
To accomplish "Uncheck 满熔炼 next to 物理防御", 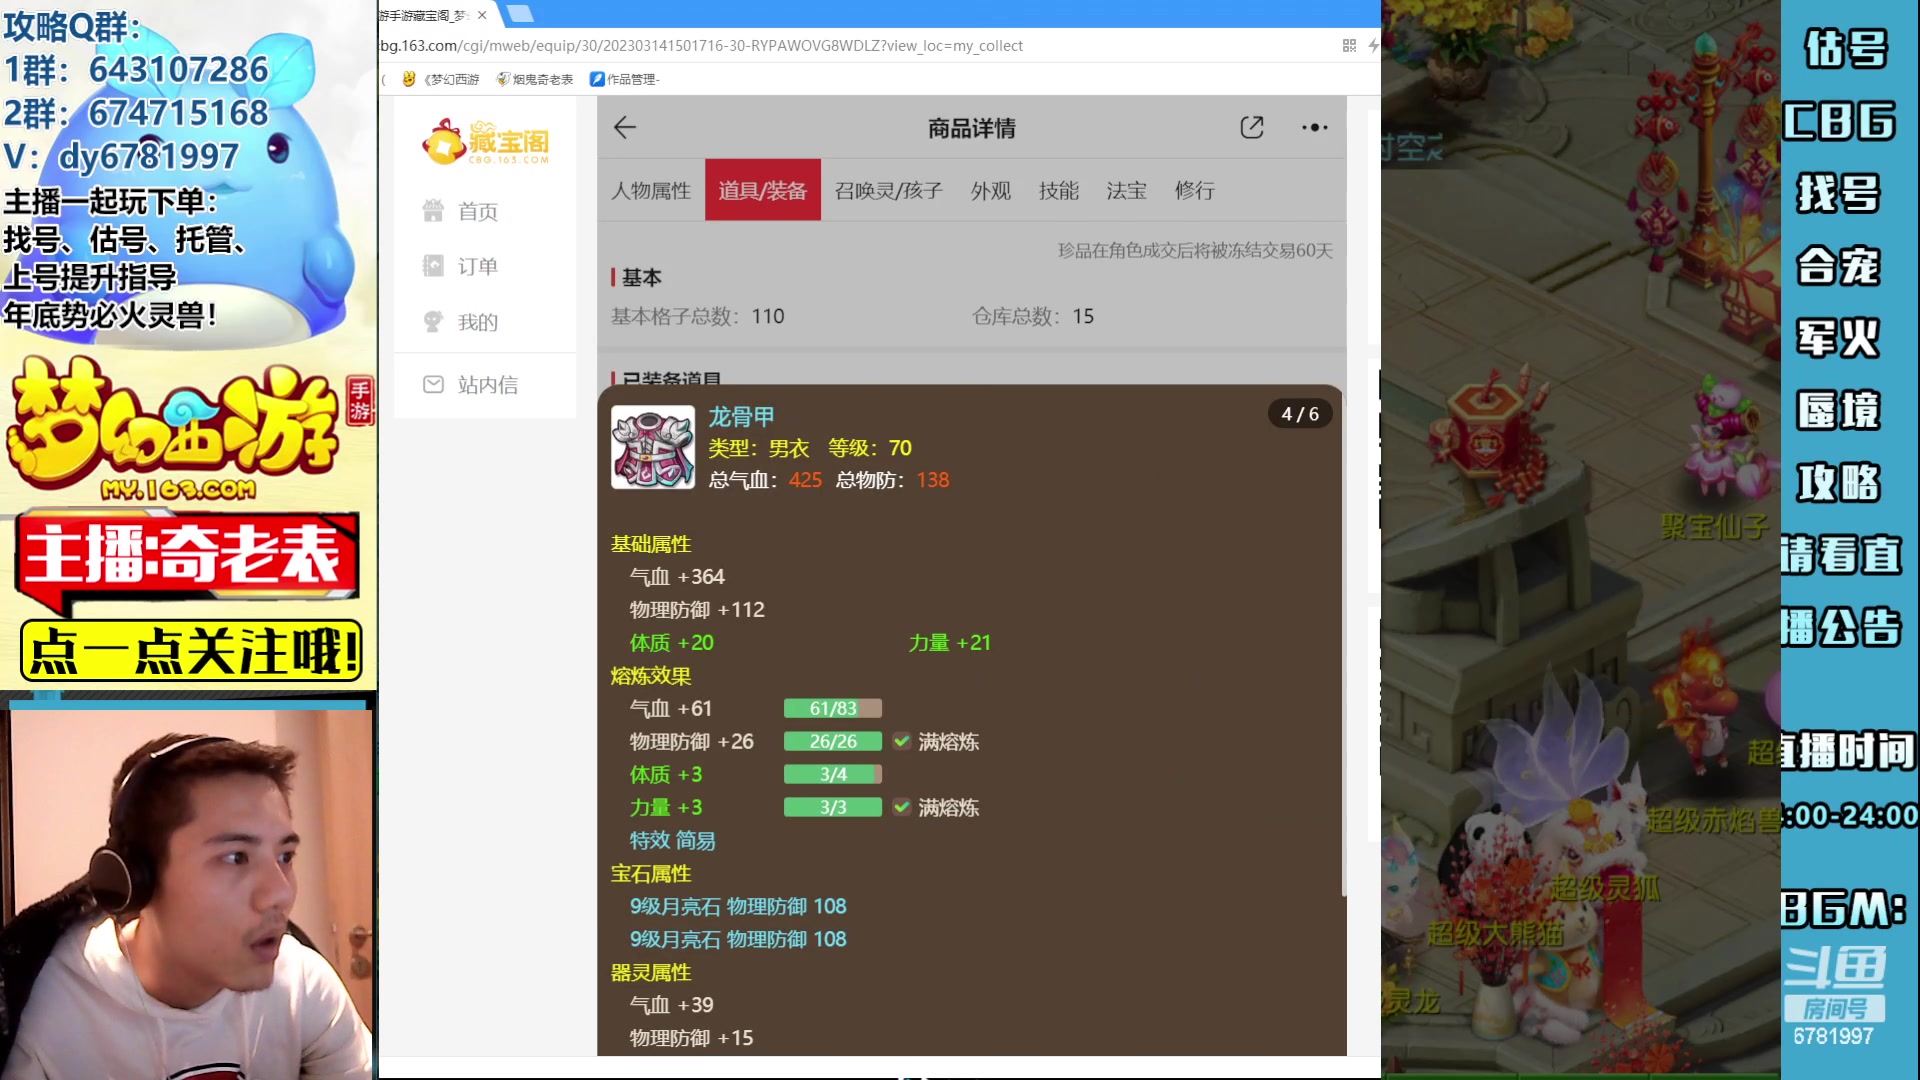I will point(901,741).
